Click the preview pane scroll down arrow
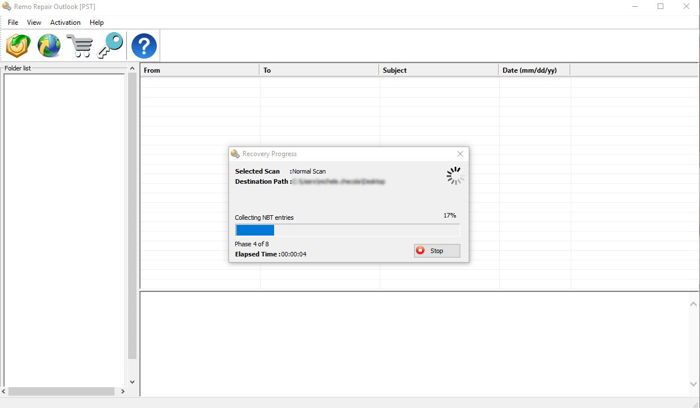Image resolution: width=700 pixels, height=408 pixels. (693, 384)
